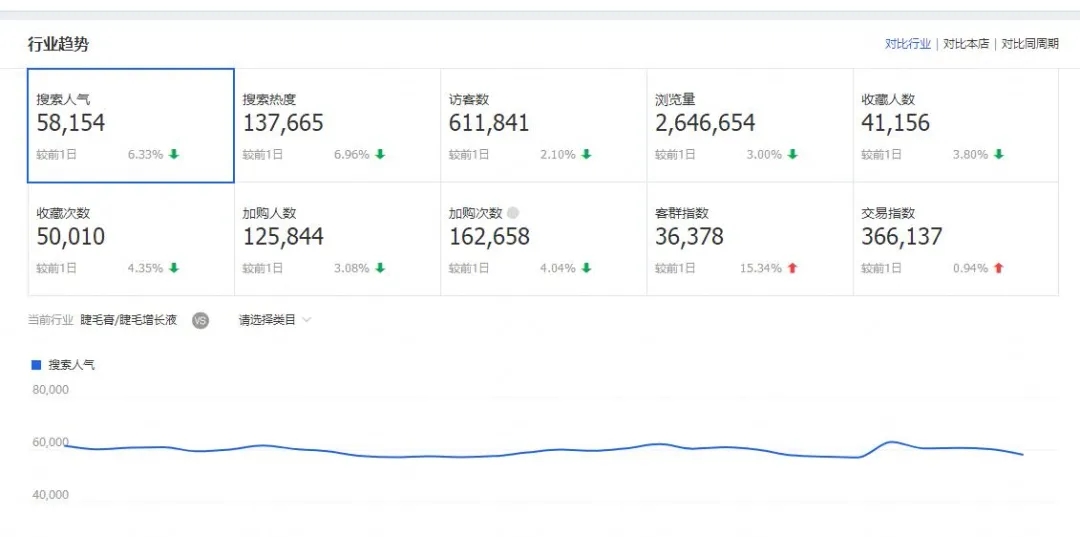Click the gray info icon beside 加购次数
The image size is (1080, 537).
[x=513, y=213]
